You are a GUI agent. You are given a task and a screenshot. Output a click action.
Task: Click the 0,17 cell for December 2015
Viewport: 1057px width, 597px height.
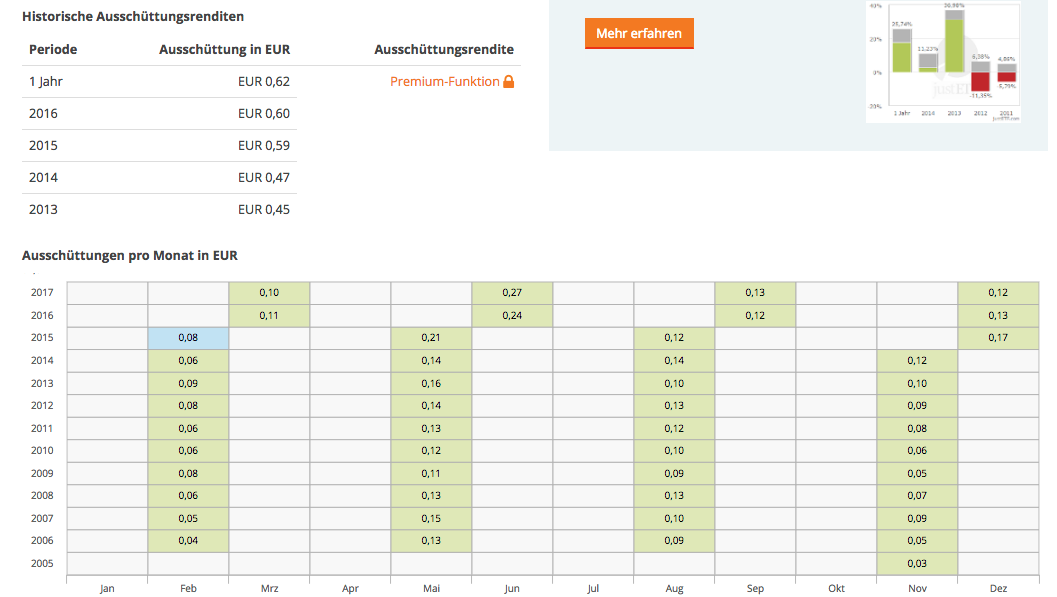997,338
